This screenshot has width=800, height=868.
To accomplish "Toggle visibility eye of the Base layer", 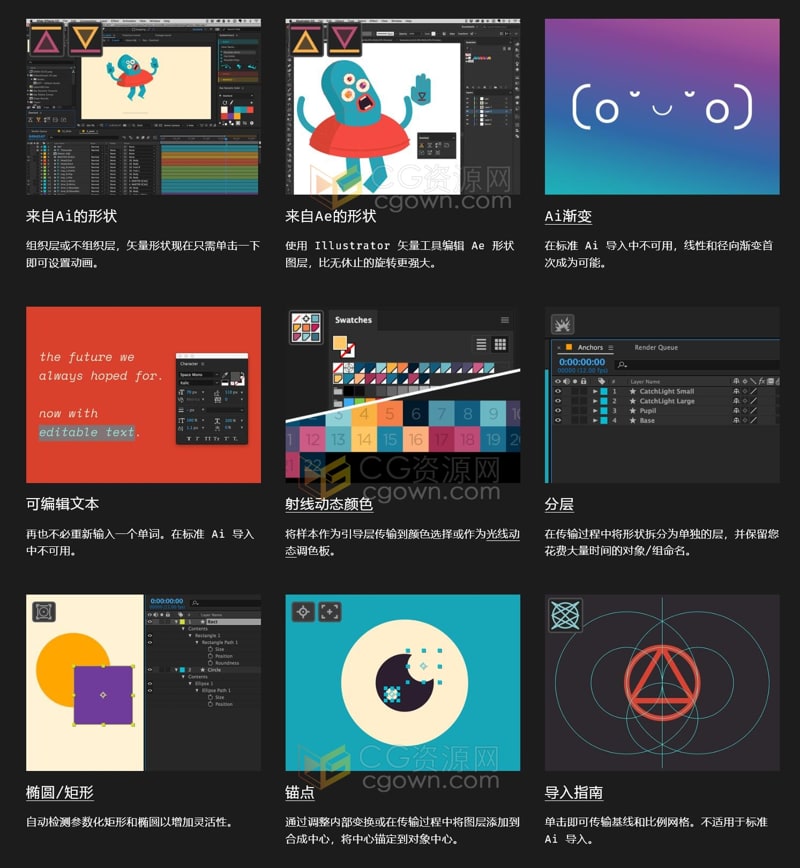I will coord(558,421).
